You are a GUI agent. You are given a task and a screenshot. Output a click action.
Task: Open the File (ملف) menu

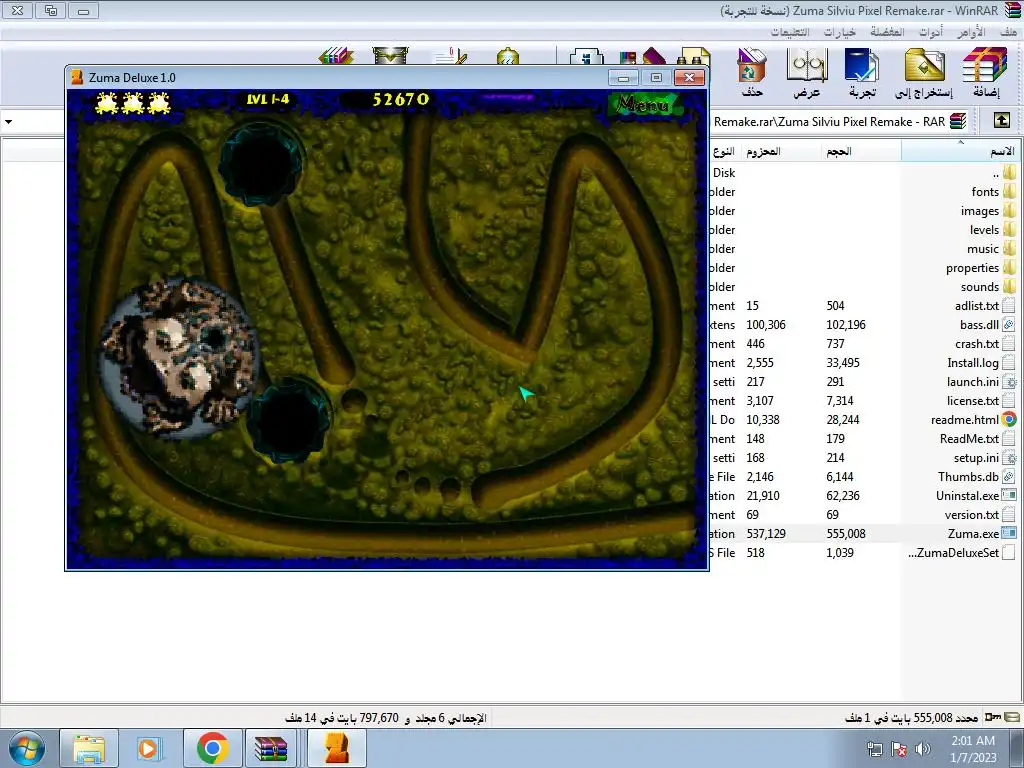[1008, 31]
